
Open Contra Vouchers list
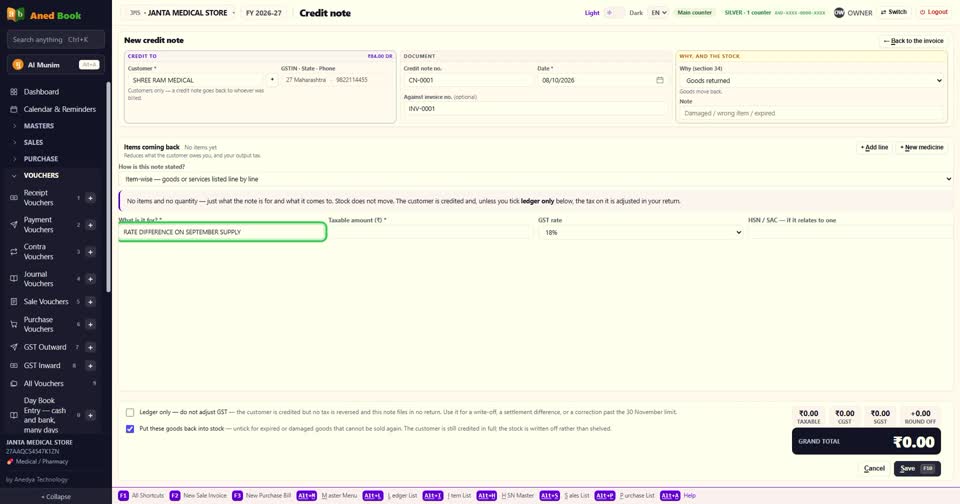click(x=39, y=252)
